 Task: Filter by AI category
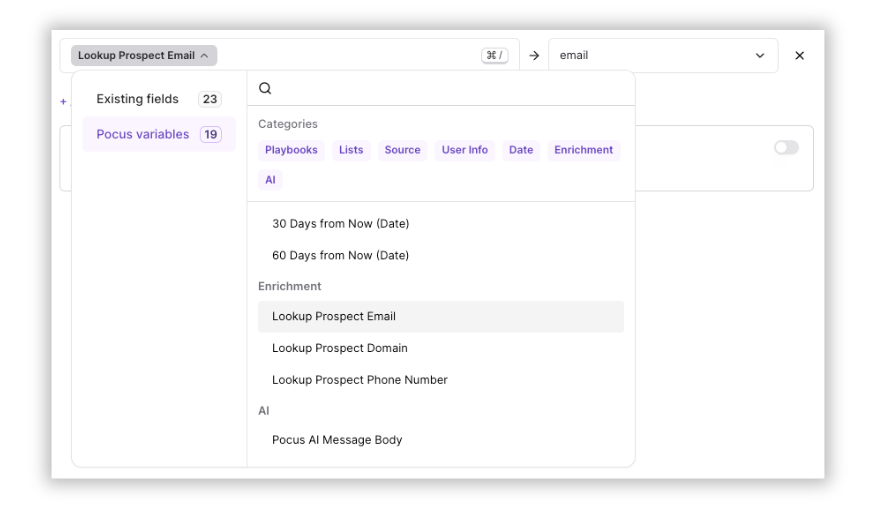270,180
